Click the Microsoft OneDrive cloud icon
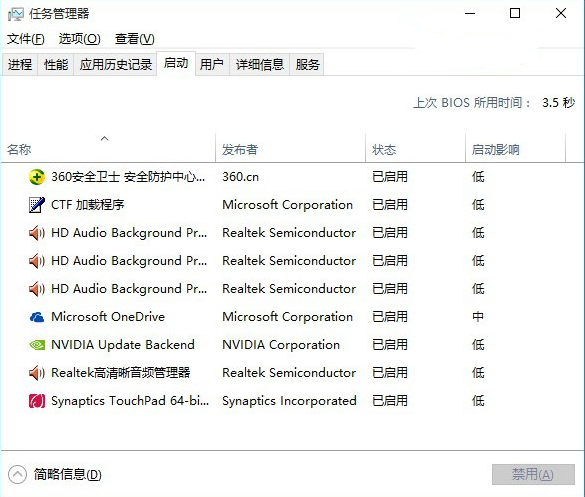Image resolution: width=585 pixels, height=497 pixels. pos(37,317)
